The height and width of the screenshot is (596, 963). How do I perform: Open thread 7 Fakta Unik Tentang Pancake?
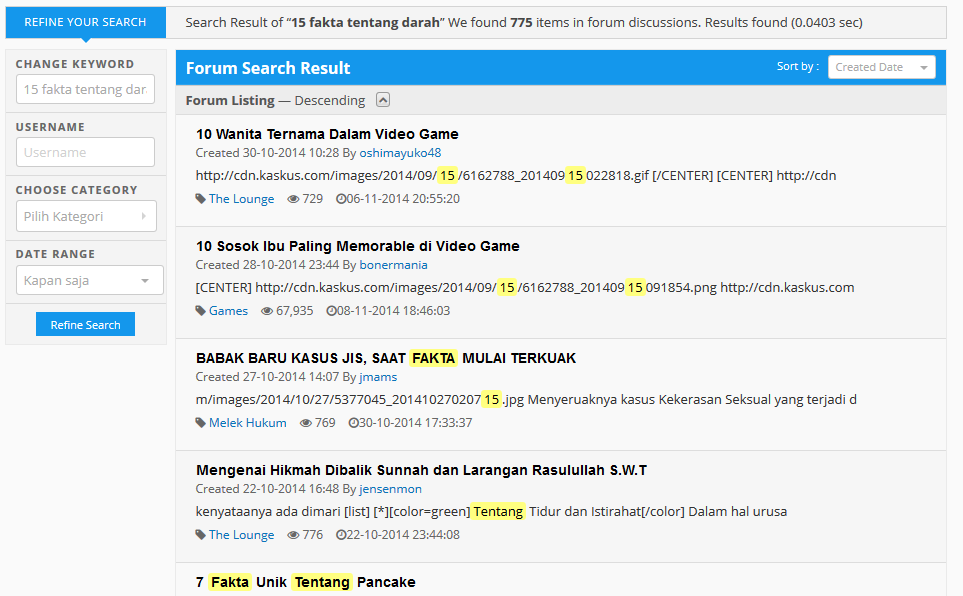tap(305, 582)
